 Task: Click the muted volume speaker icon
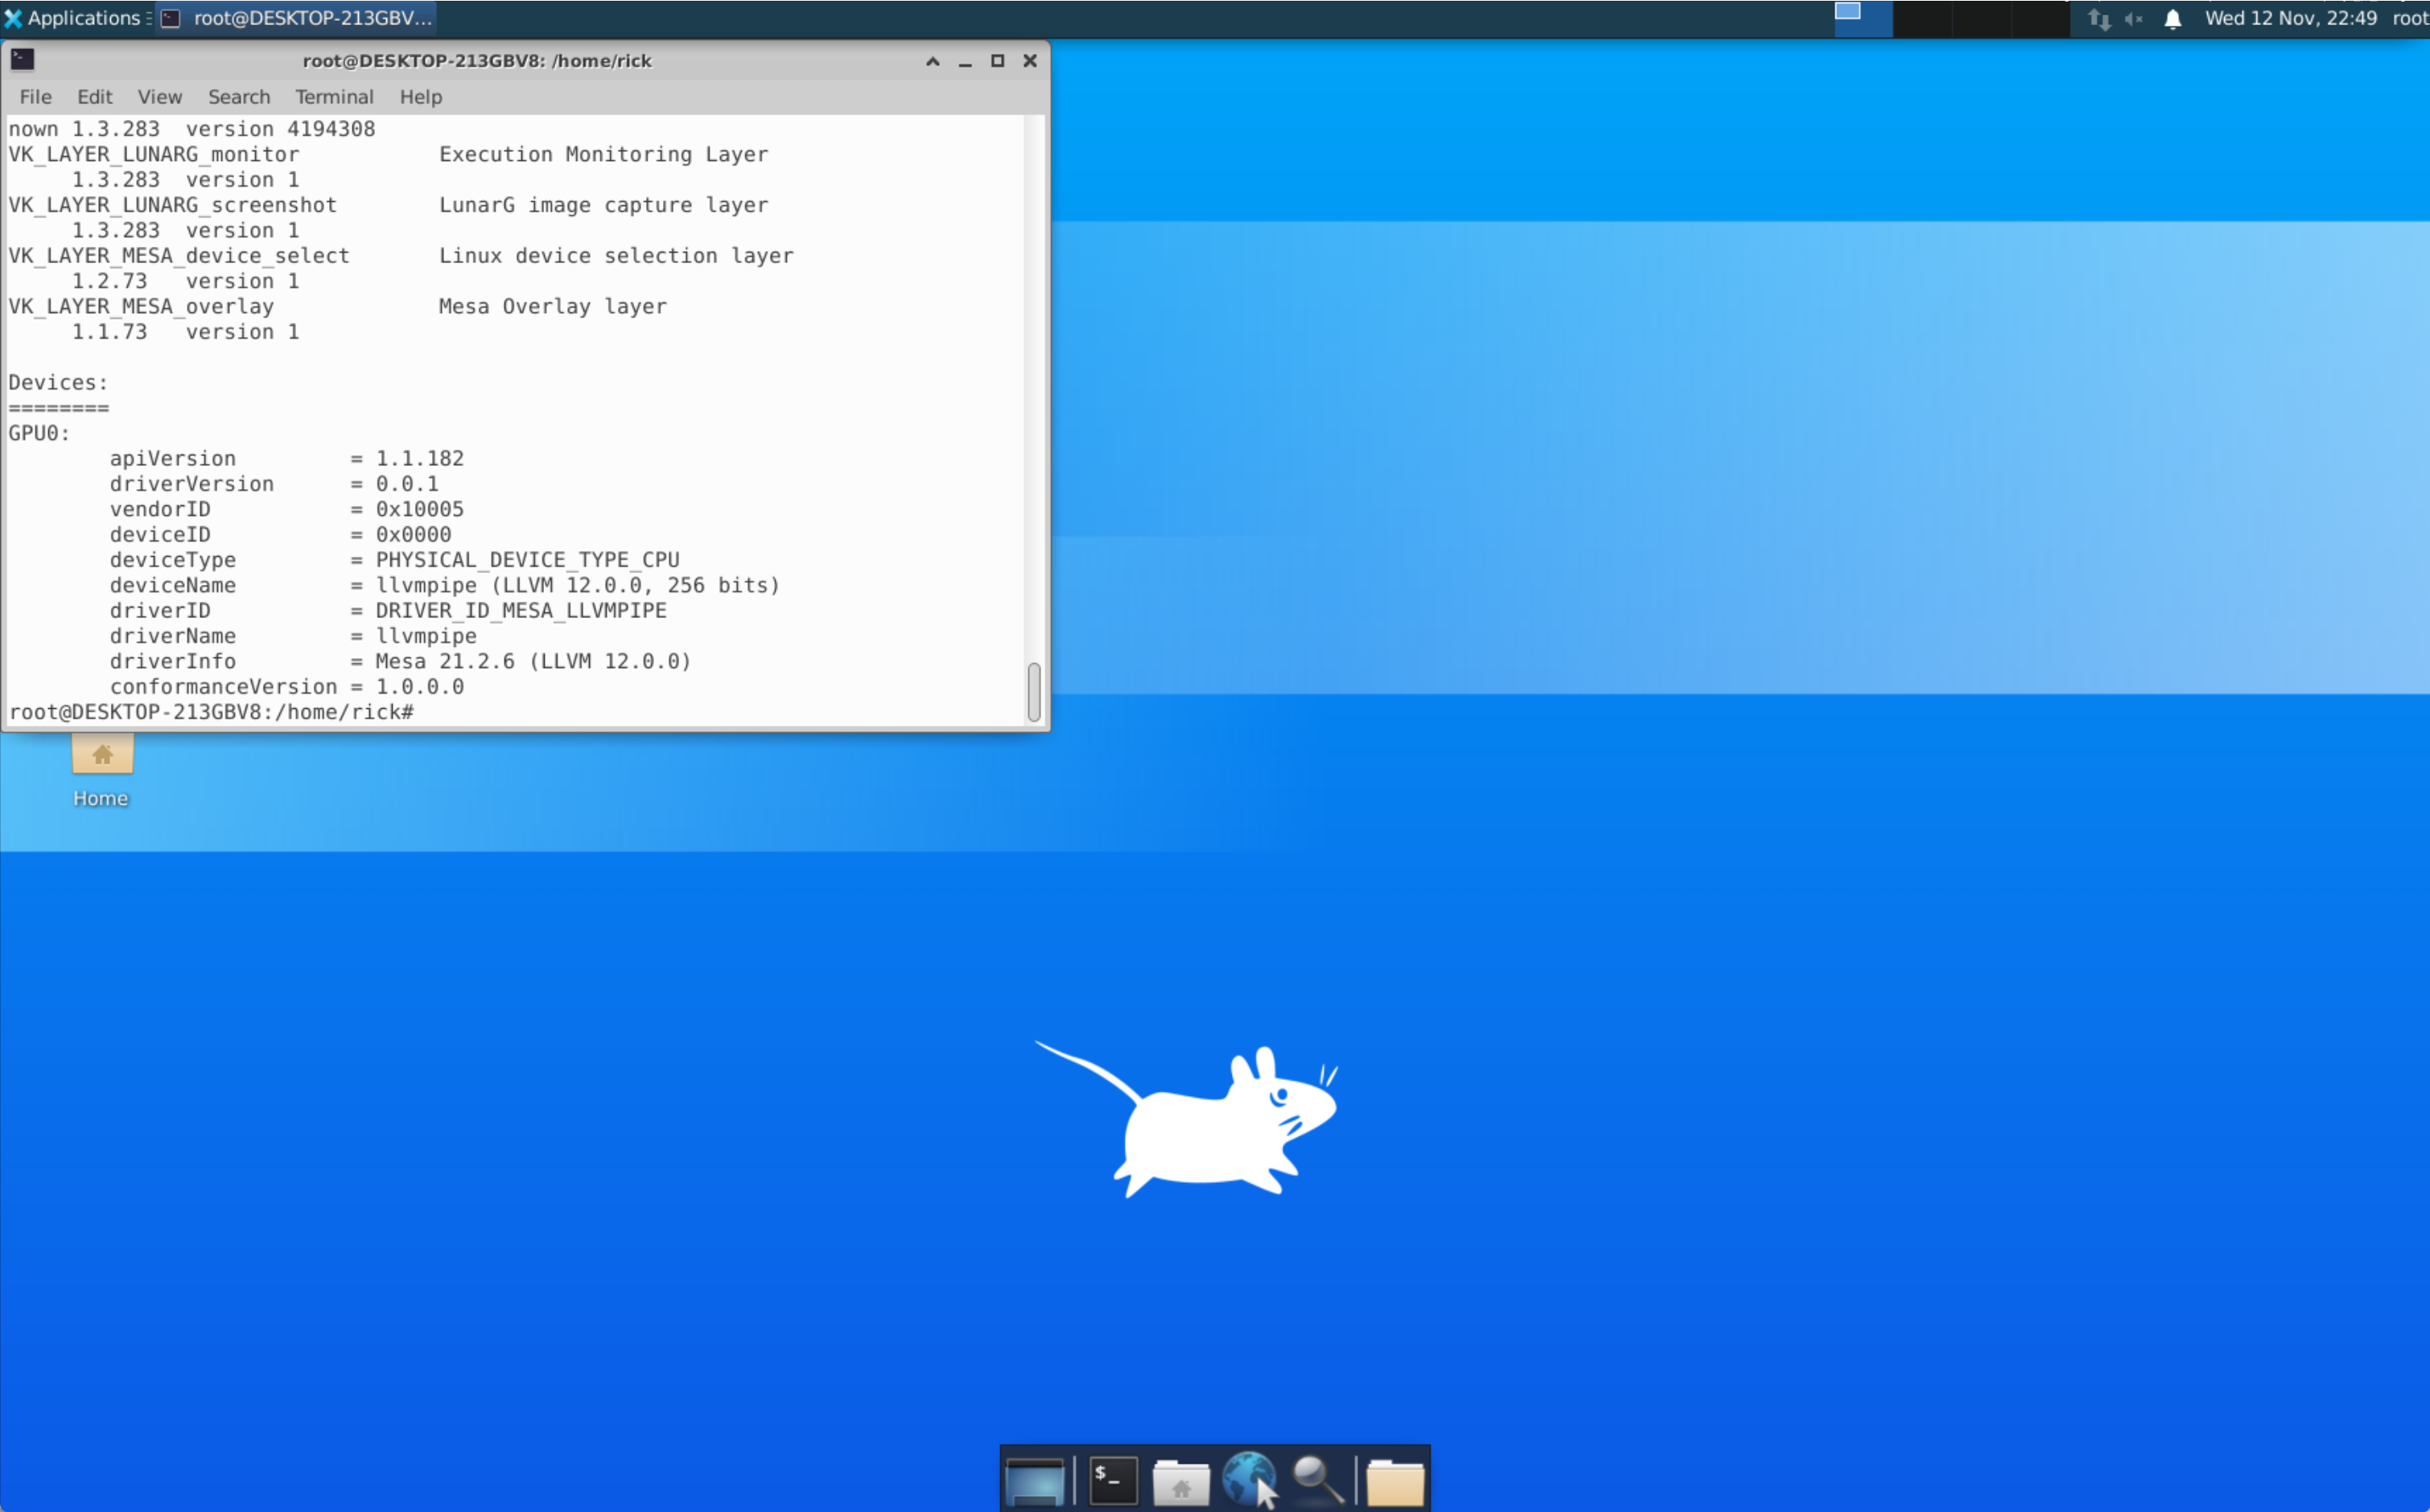pyautogui.click(x=2134, y=19)
